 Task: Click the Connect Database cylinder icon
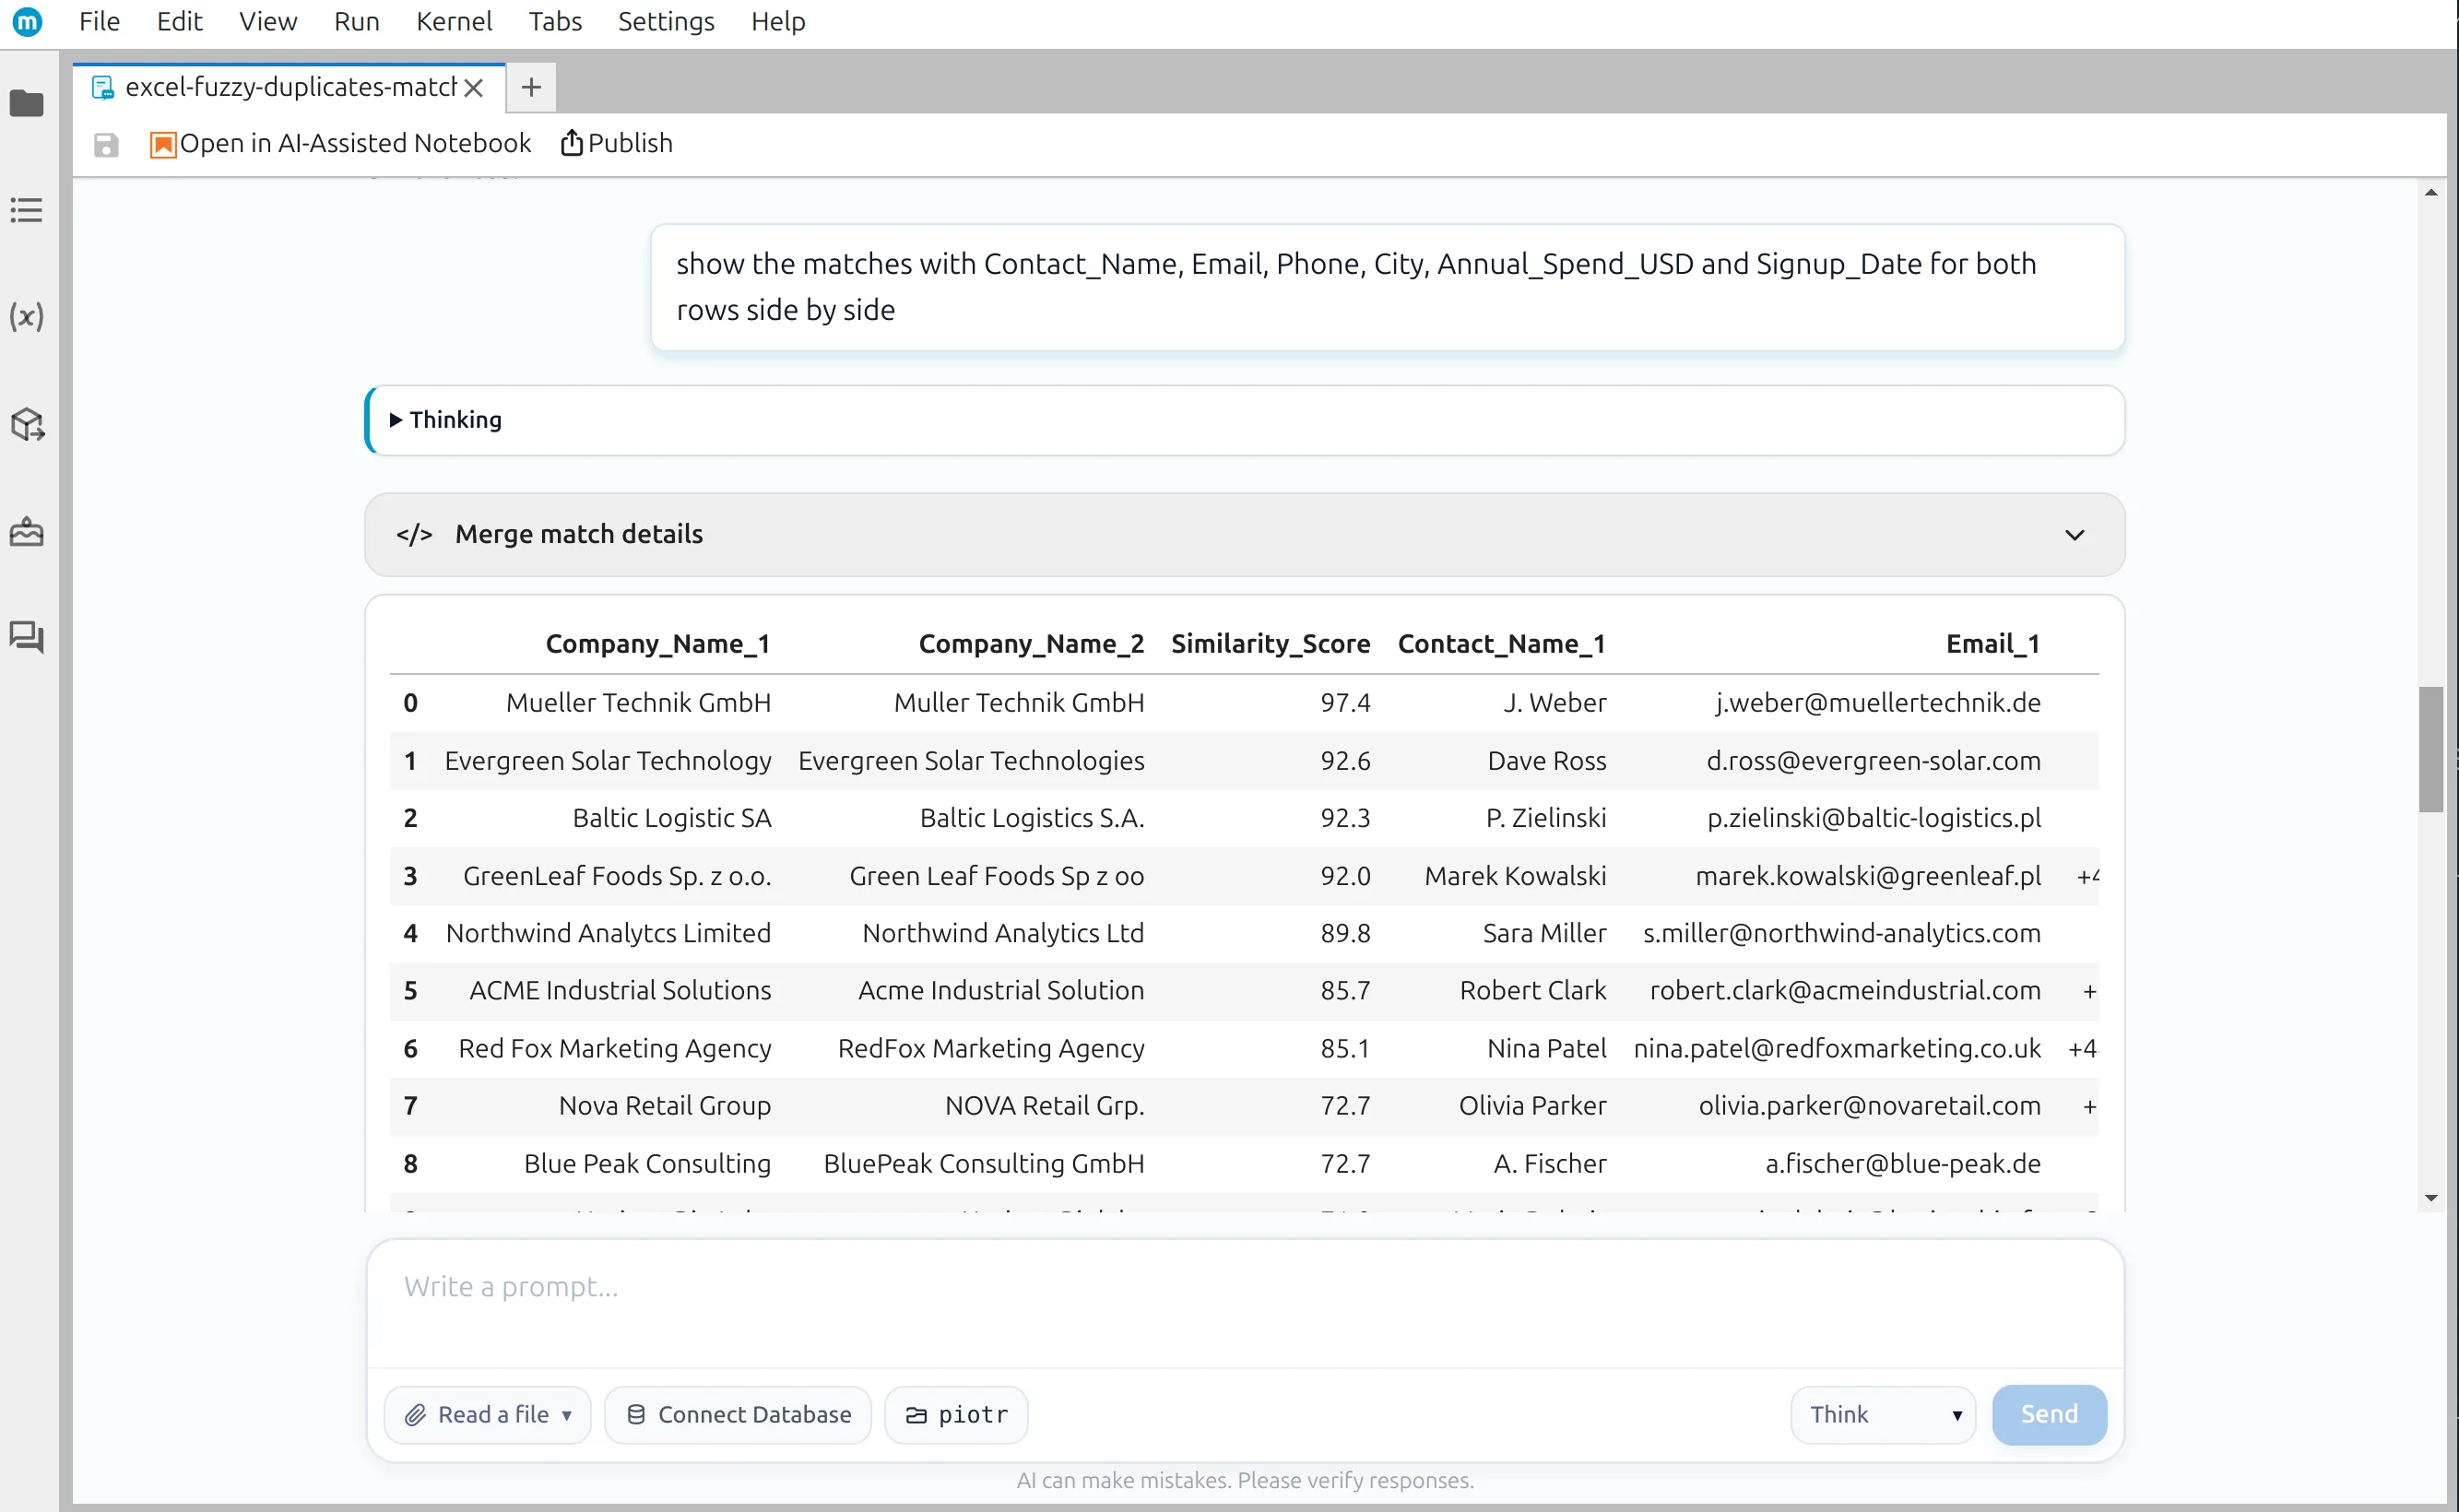pos(635,1414)
